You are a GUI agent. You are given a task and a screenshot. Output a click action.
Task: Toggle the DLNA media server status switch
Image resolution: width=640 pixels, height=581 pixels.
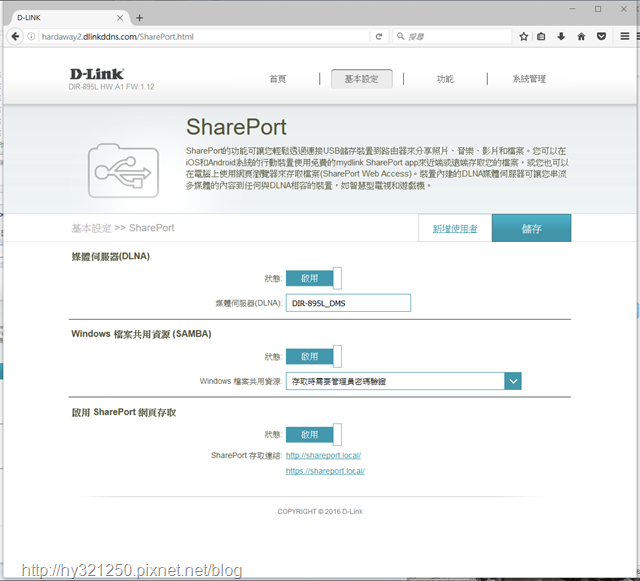(x=313, y=278)
